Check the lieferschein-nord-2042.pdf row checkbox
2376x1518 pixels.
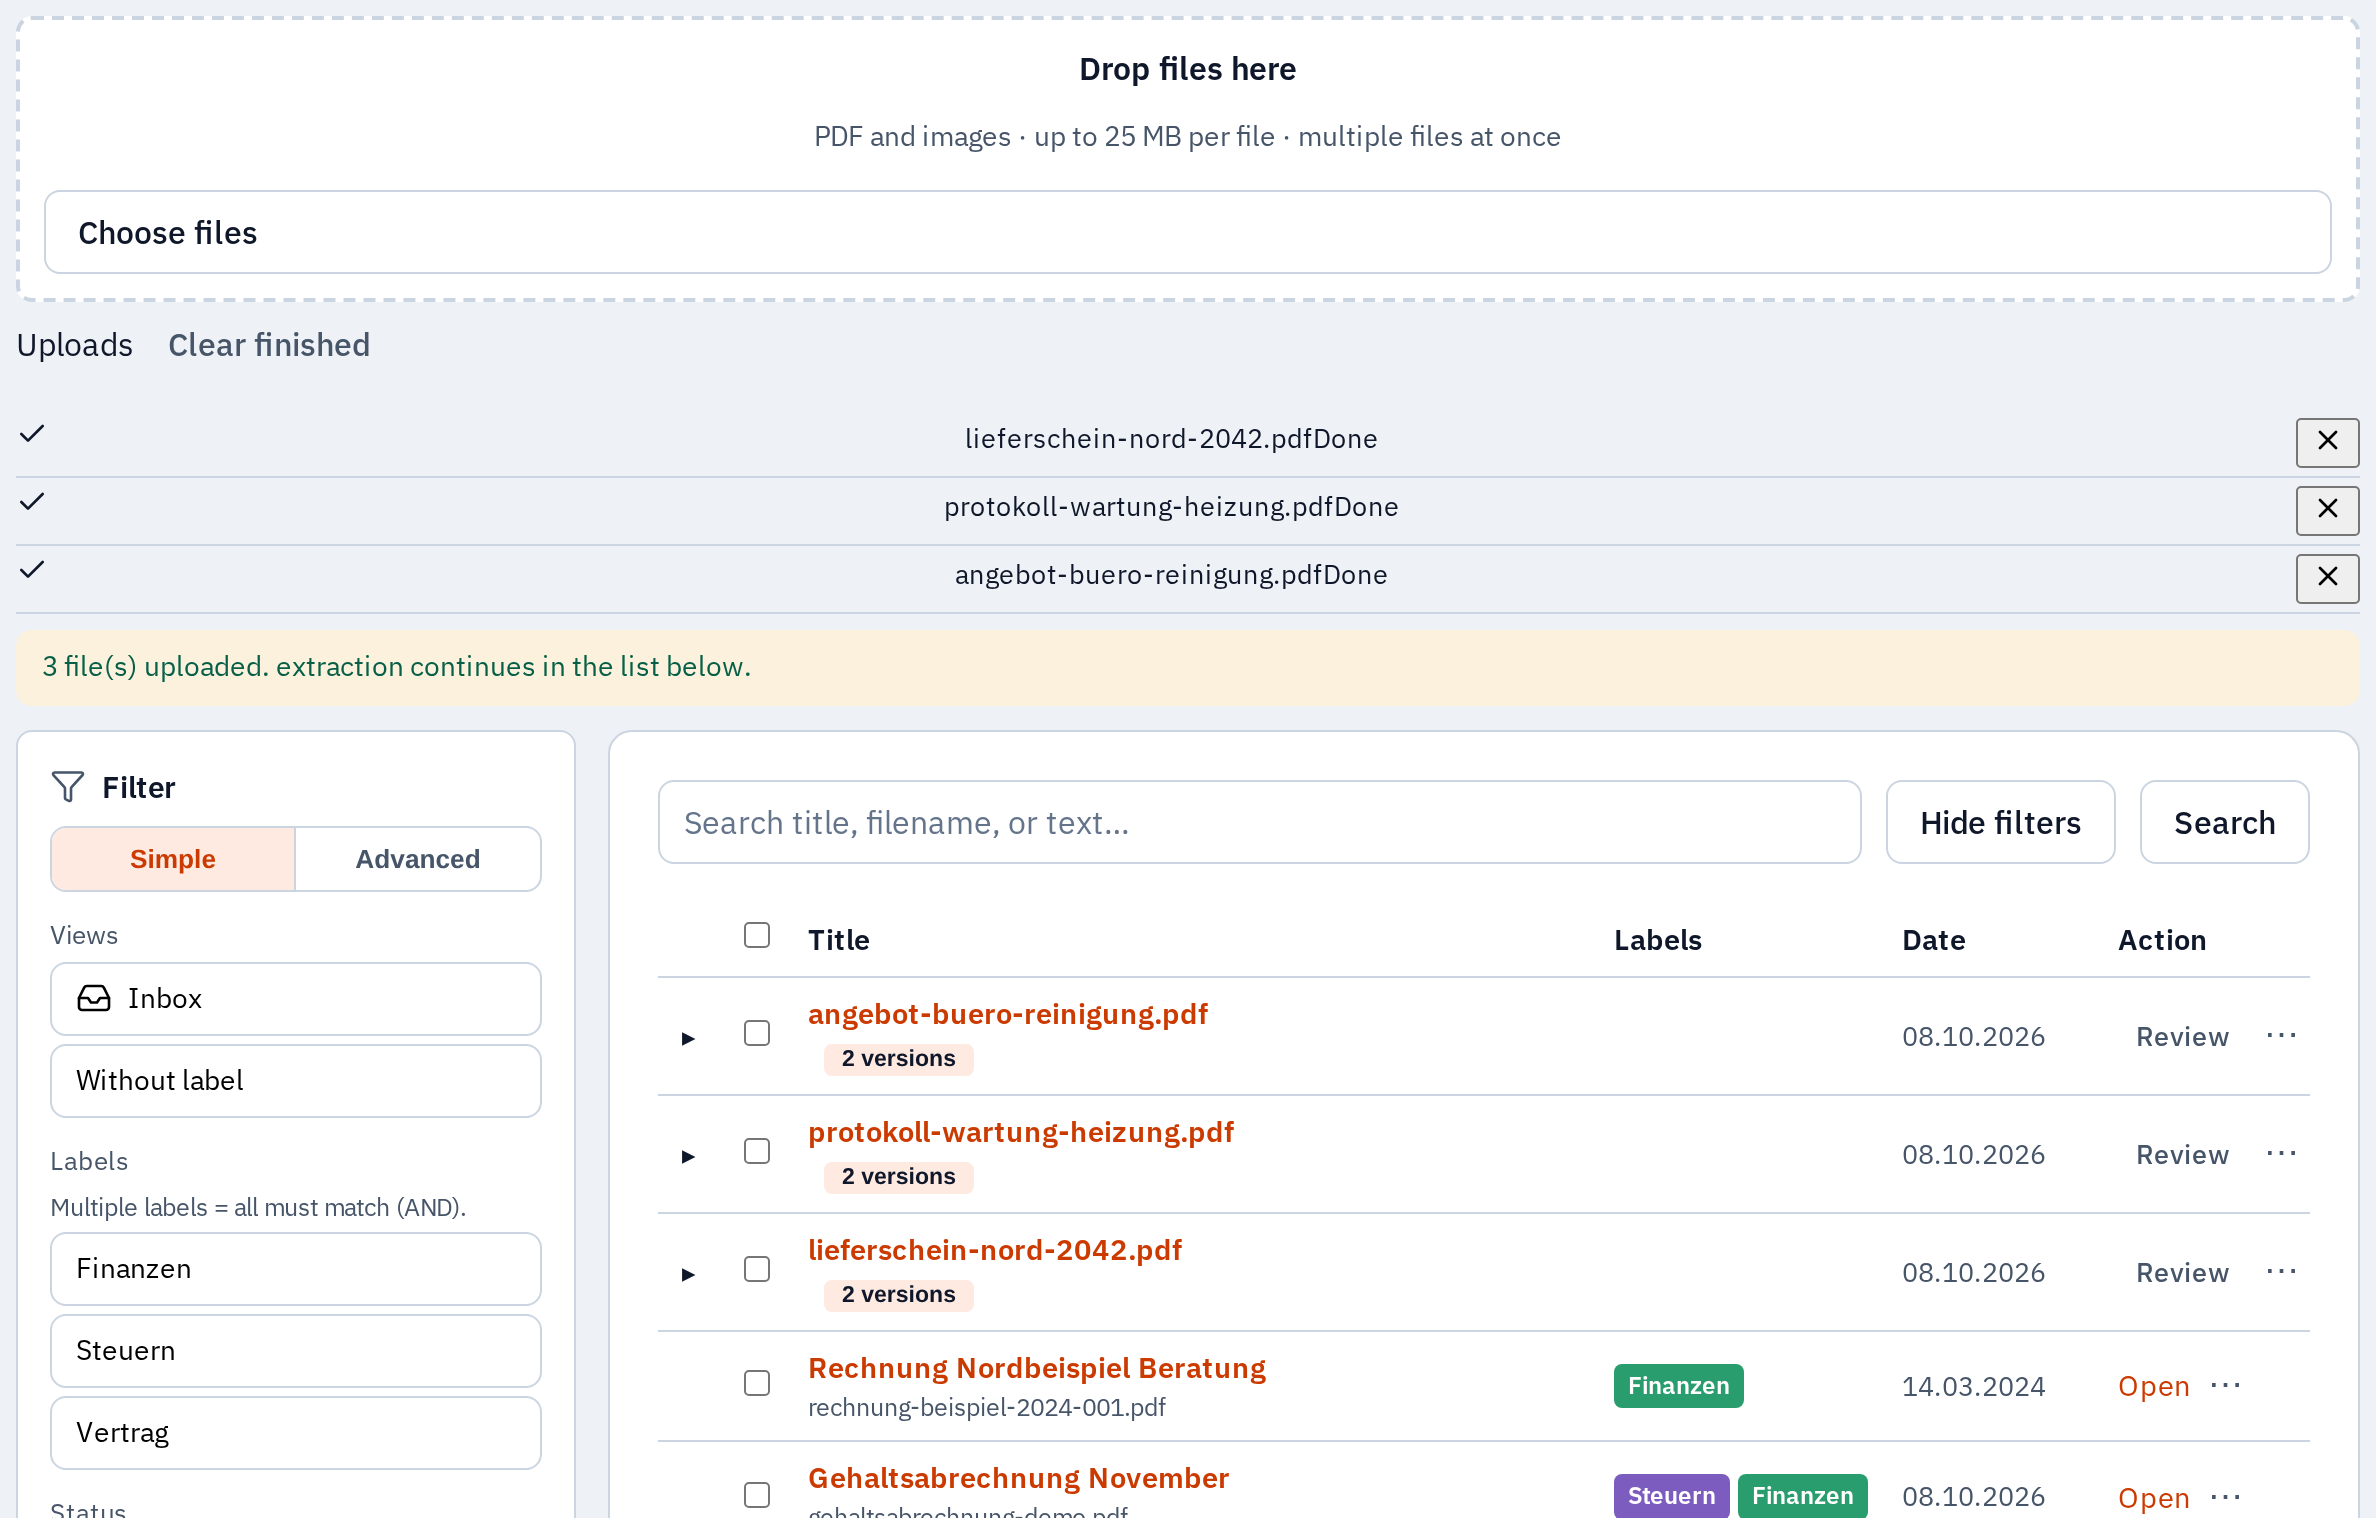(757, 1269)
